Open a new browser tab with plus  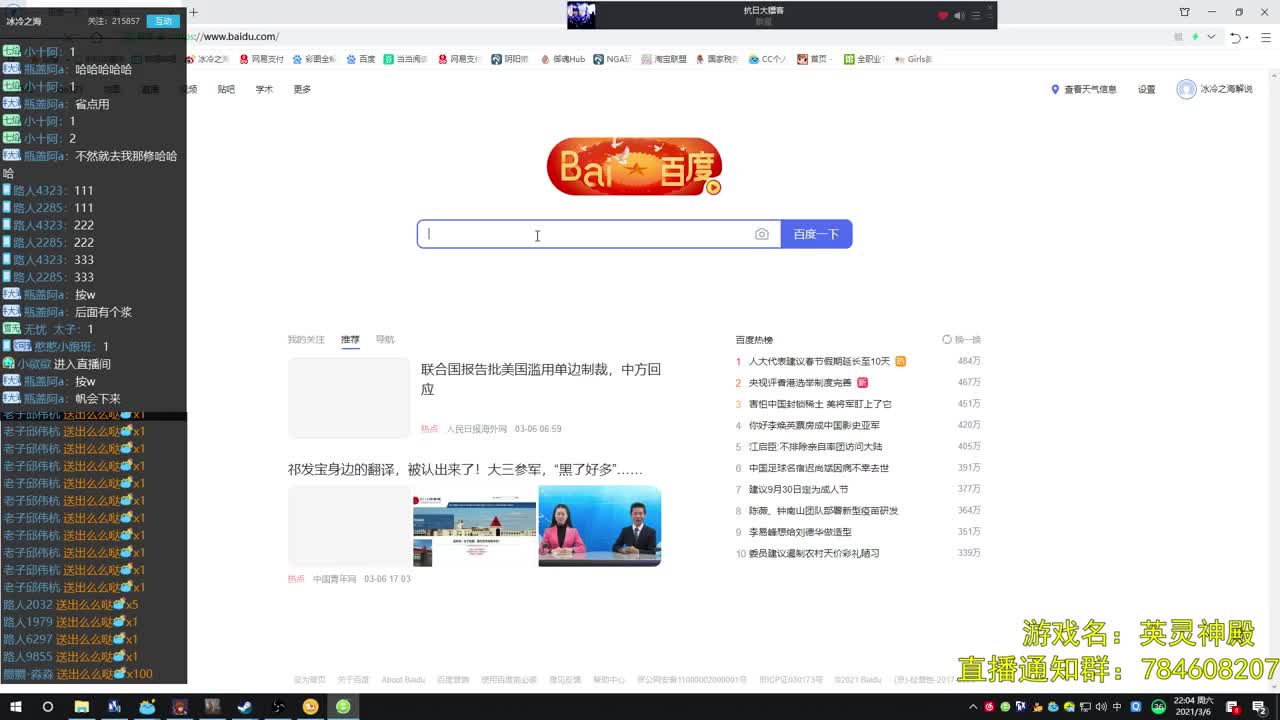pos(194,12)
